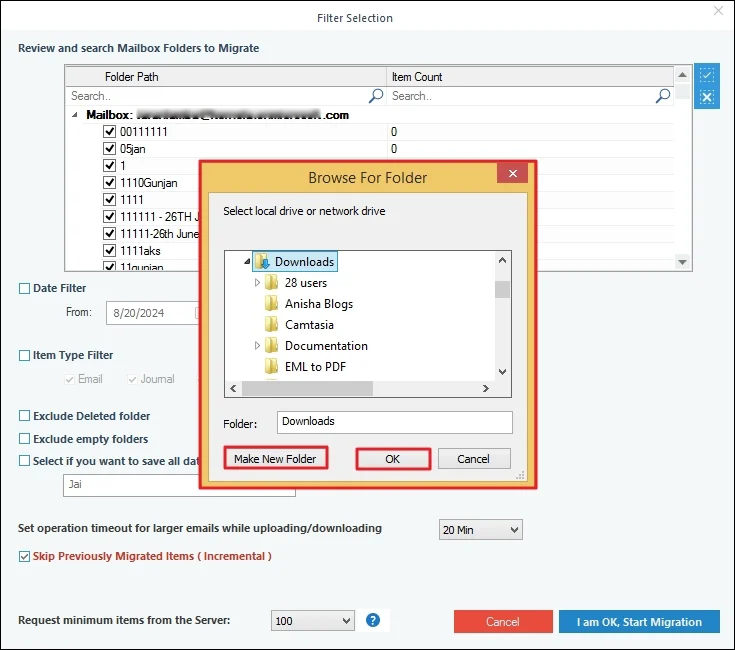Check Exclude empty folders option
This screenshot has height=650, width=735.
[x=24, y=439]
